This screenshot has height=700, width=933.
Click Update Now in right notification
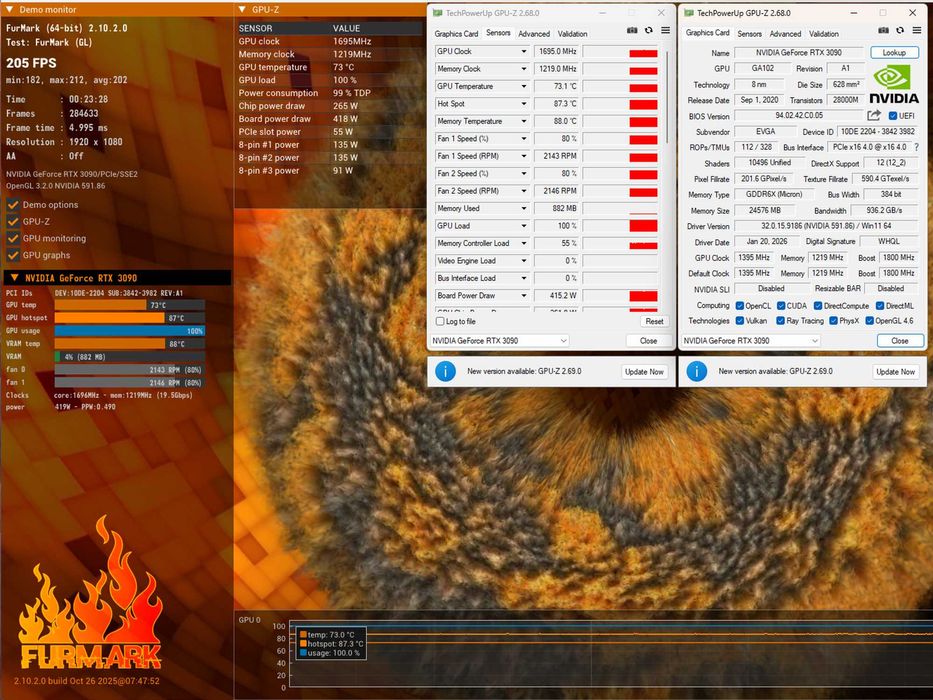point(896,371)
